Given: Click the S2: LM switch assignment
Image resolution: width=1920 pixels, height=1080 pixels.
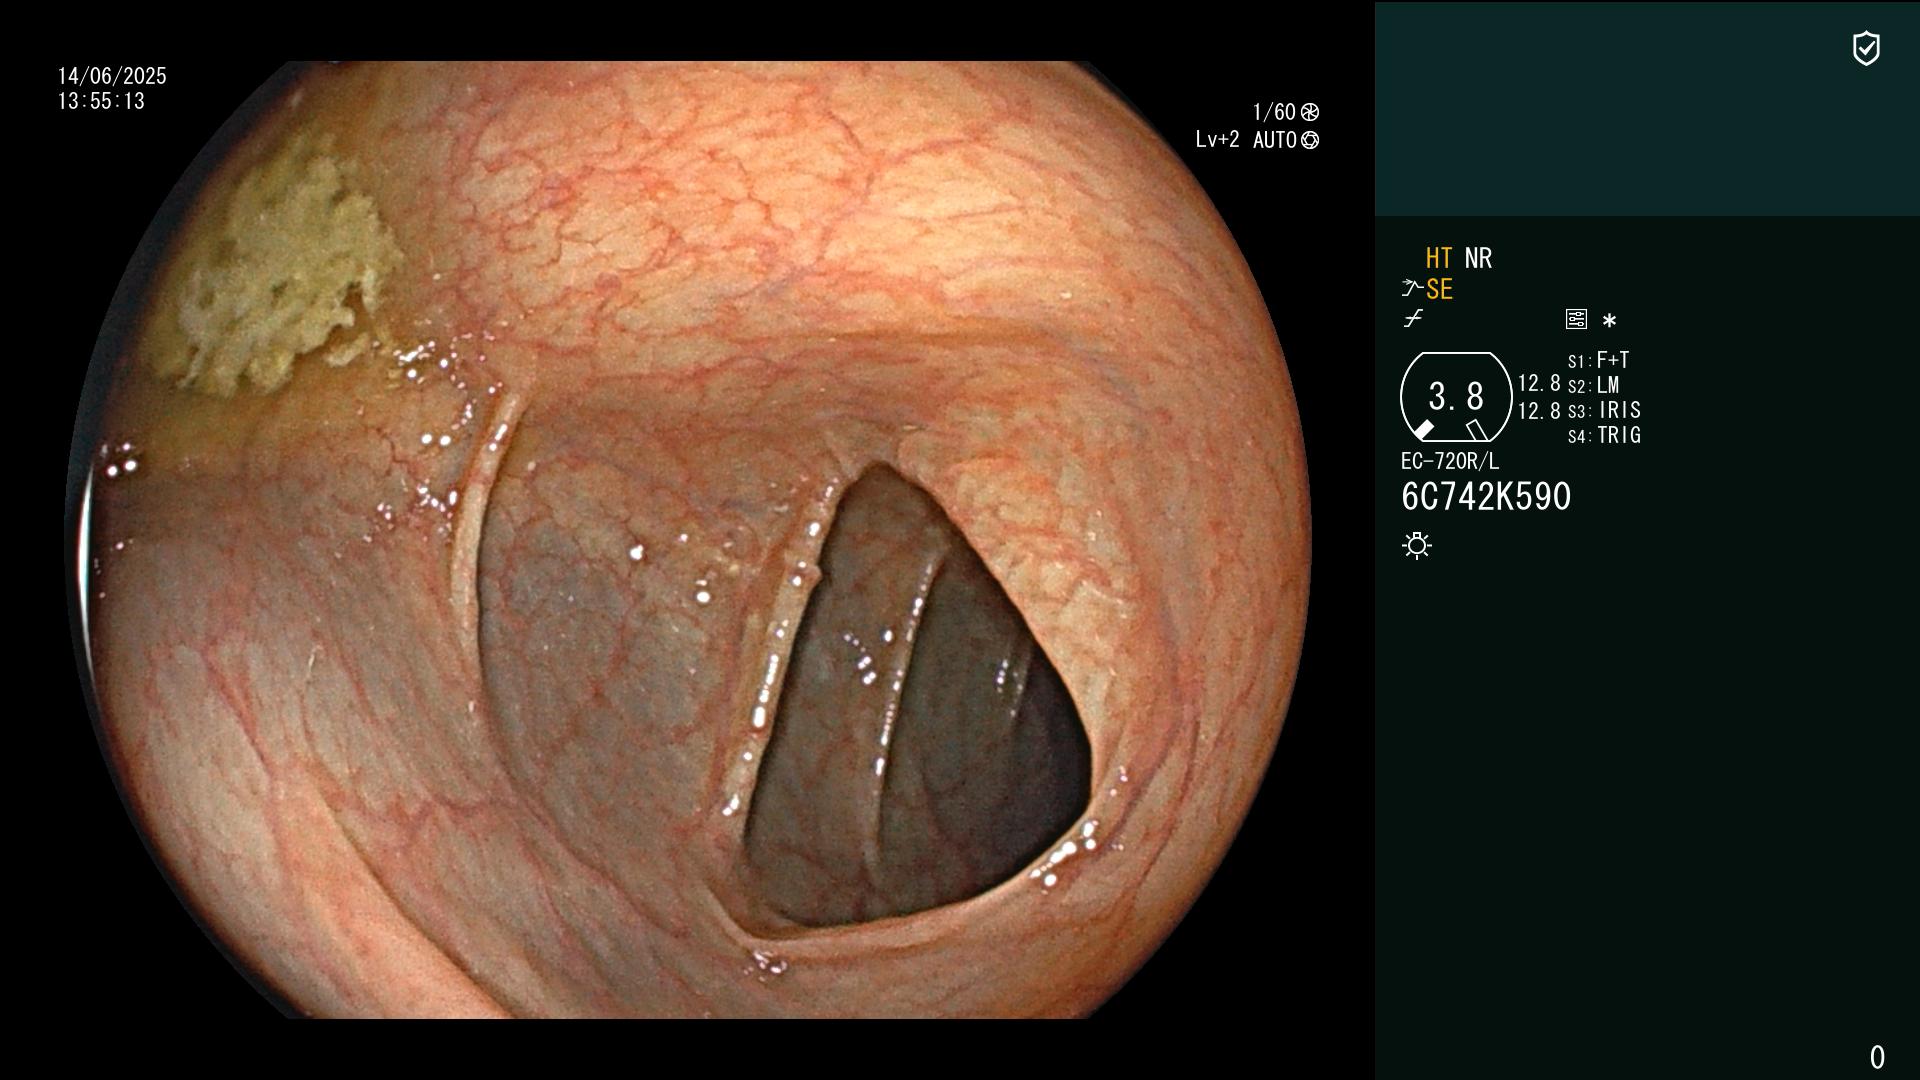Looking at the screenshot, I should (x=1594, y=385).
